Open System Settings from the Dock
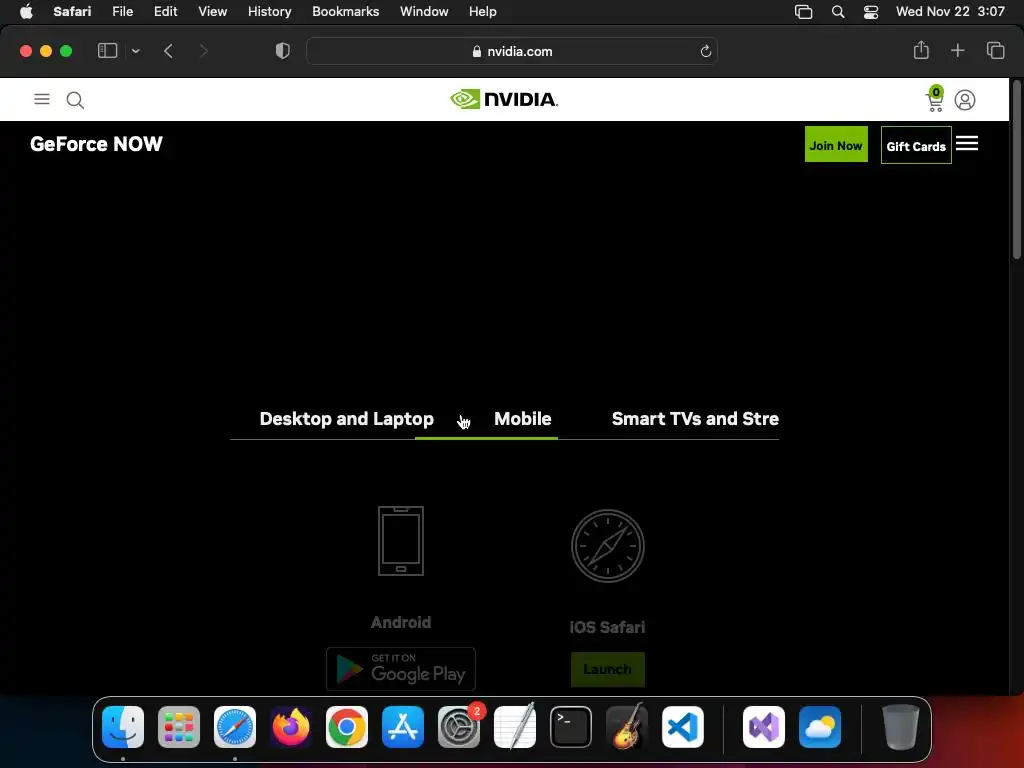 458,727
